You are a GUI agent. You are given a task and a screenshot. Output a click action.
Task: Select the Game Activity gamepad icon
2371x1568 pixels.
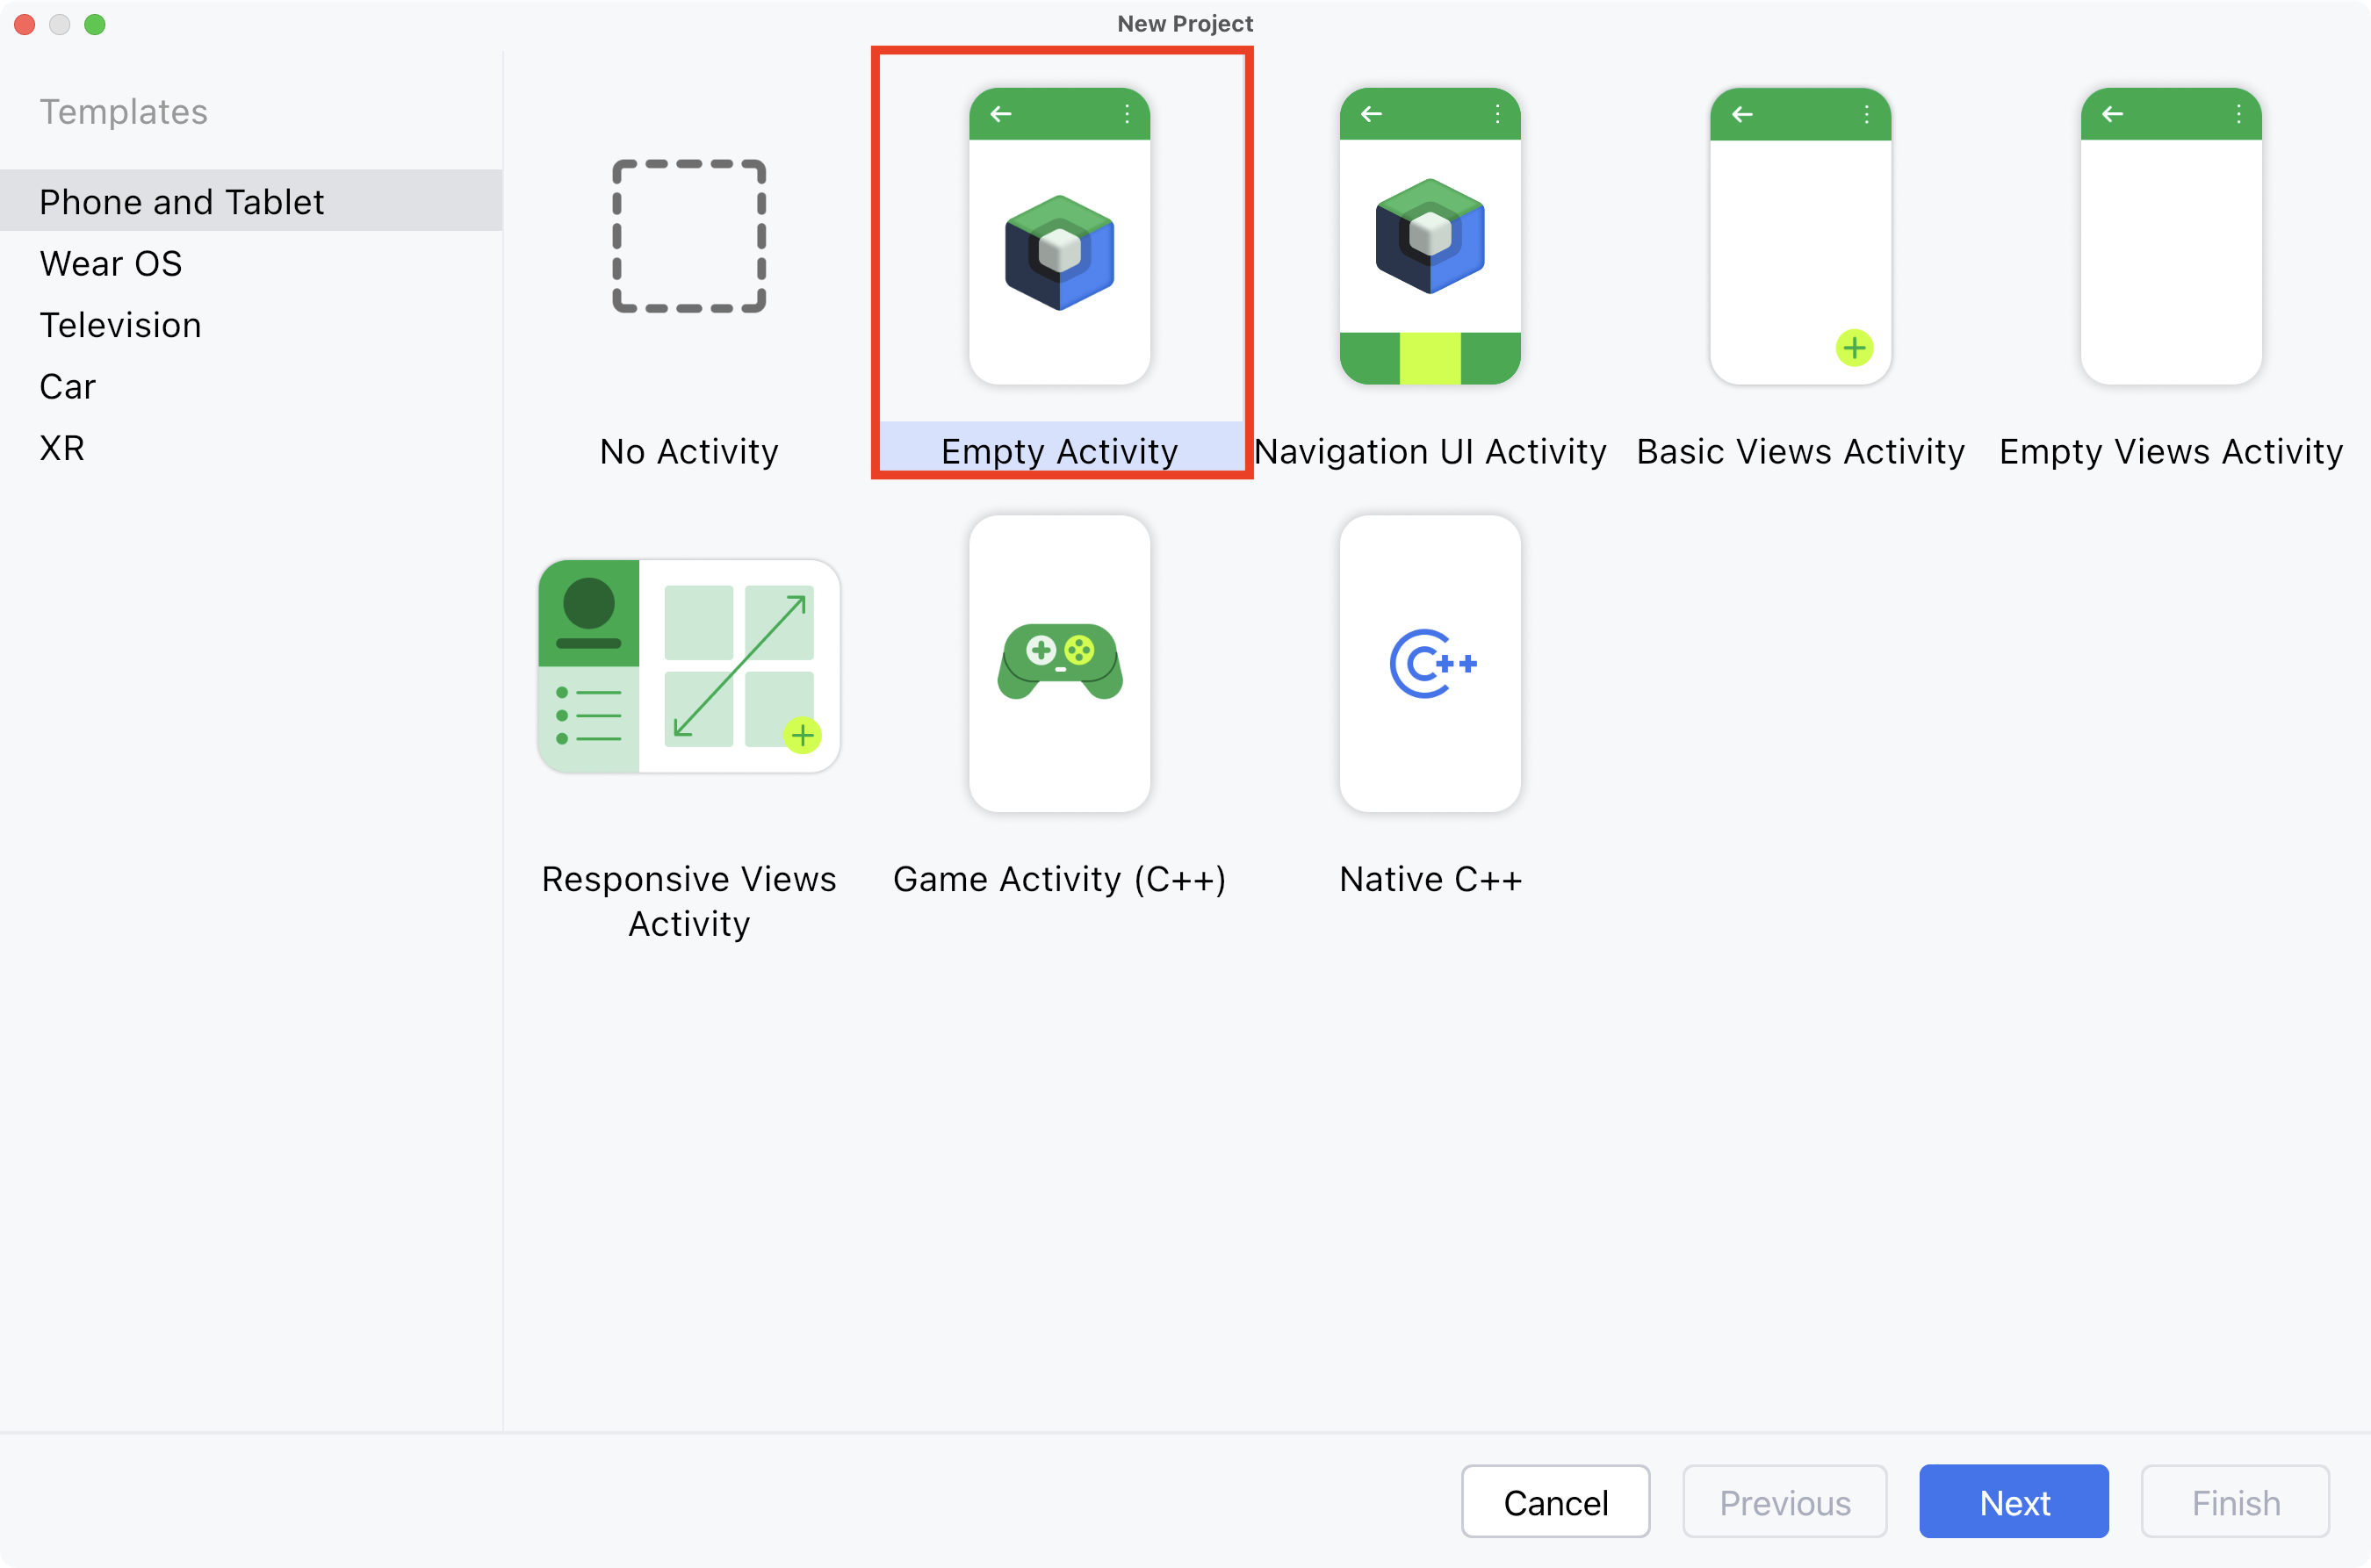pyautogui.click(x=1059, y=662)
